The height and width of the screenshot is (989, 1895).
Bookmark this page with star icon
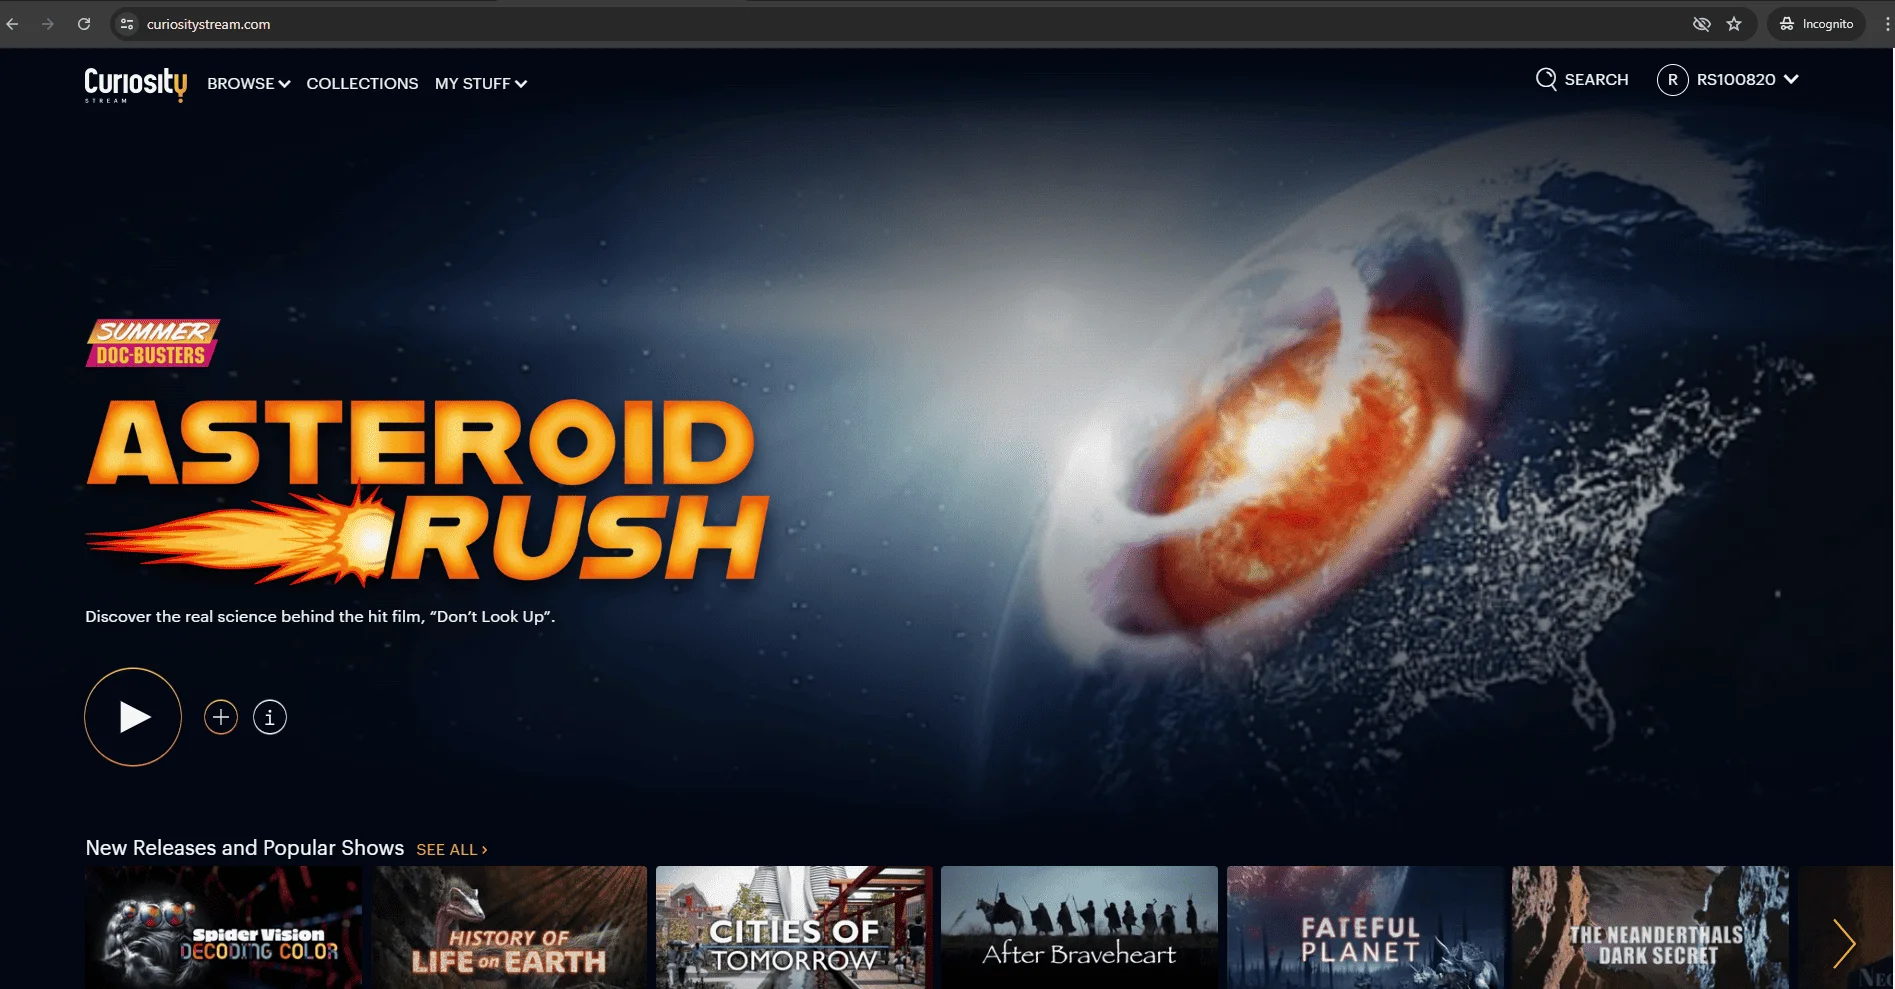click(1734, 24)
